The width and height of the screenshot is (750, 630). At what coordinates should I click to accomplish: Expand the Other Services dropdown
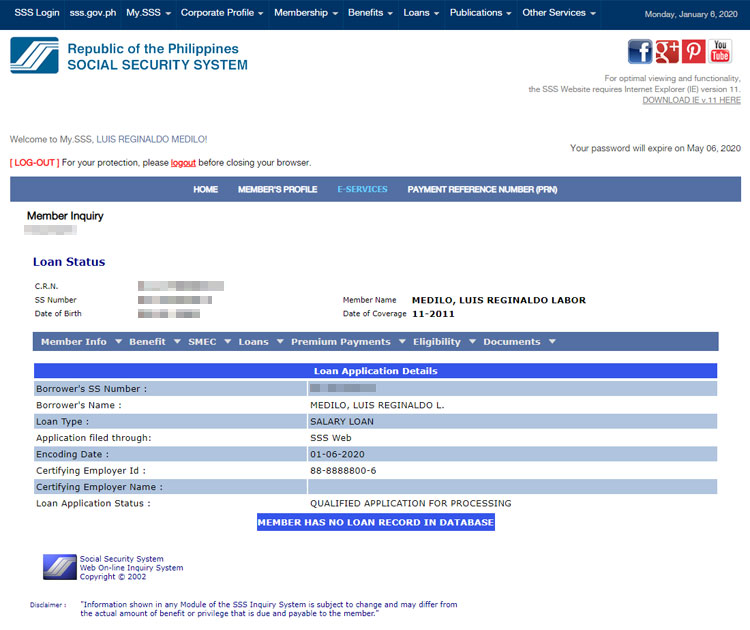point(559,13)
